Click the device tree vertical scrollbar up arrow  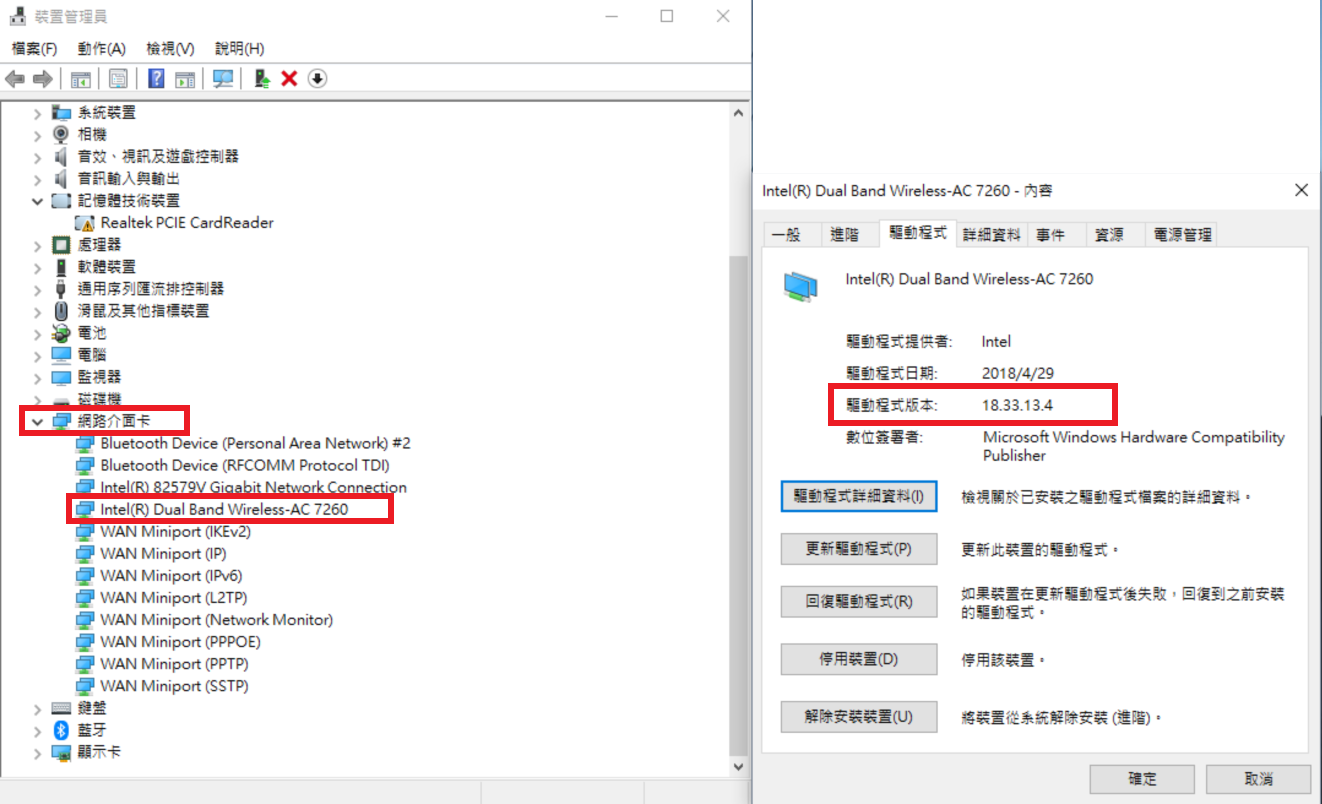(739, 113)
